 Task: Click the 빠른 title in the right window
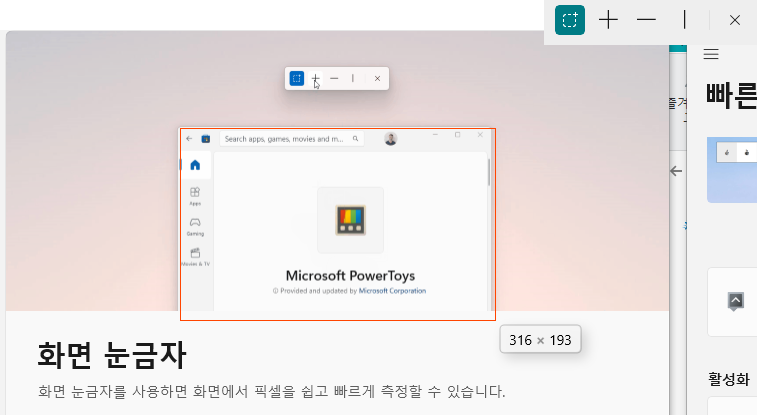click(x=731, y=95)
